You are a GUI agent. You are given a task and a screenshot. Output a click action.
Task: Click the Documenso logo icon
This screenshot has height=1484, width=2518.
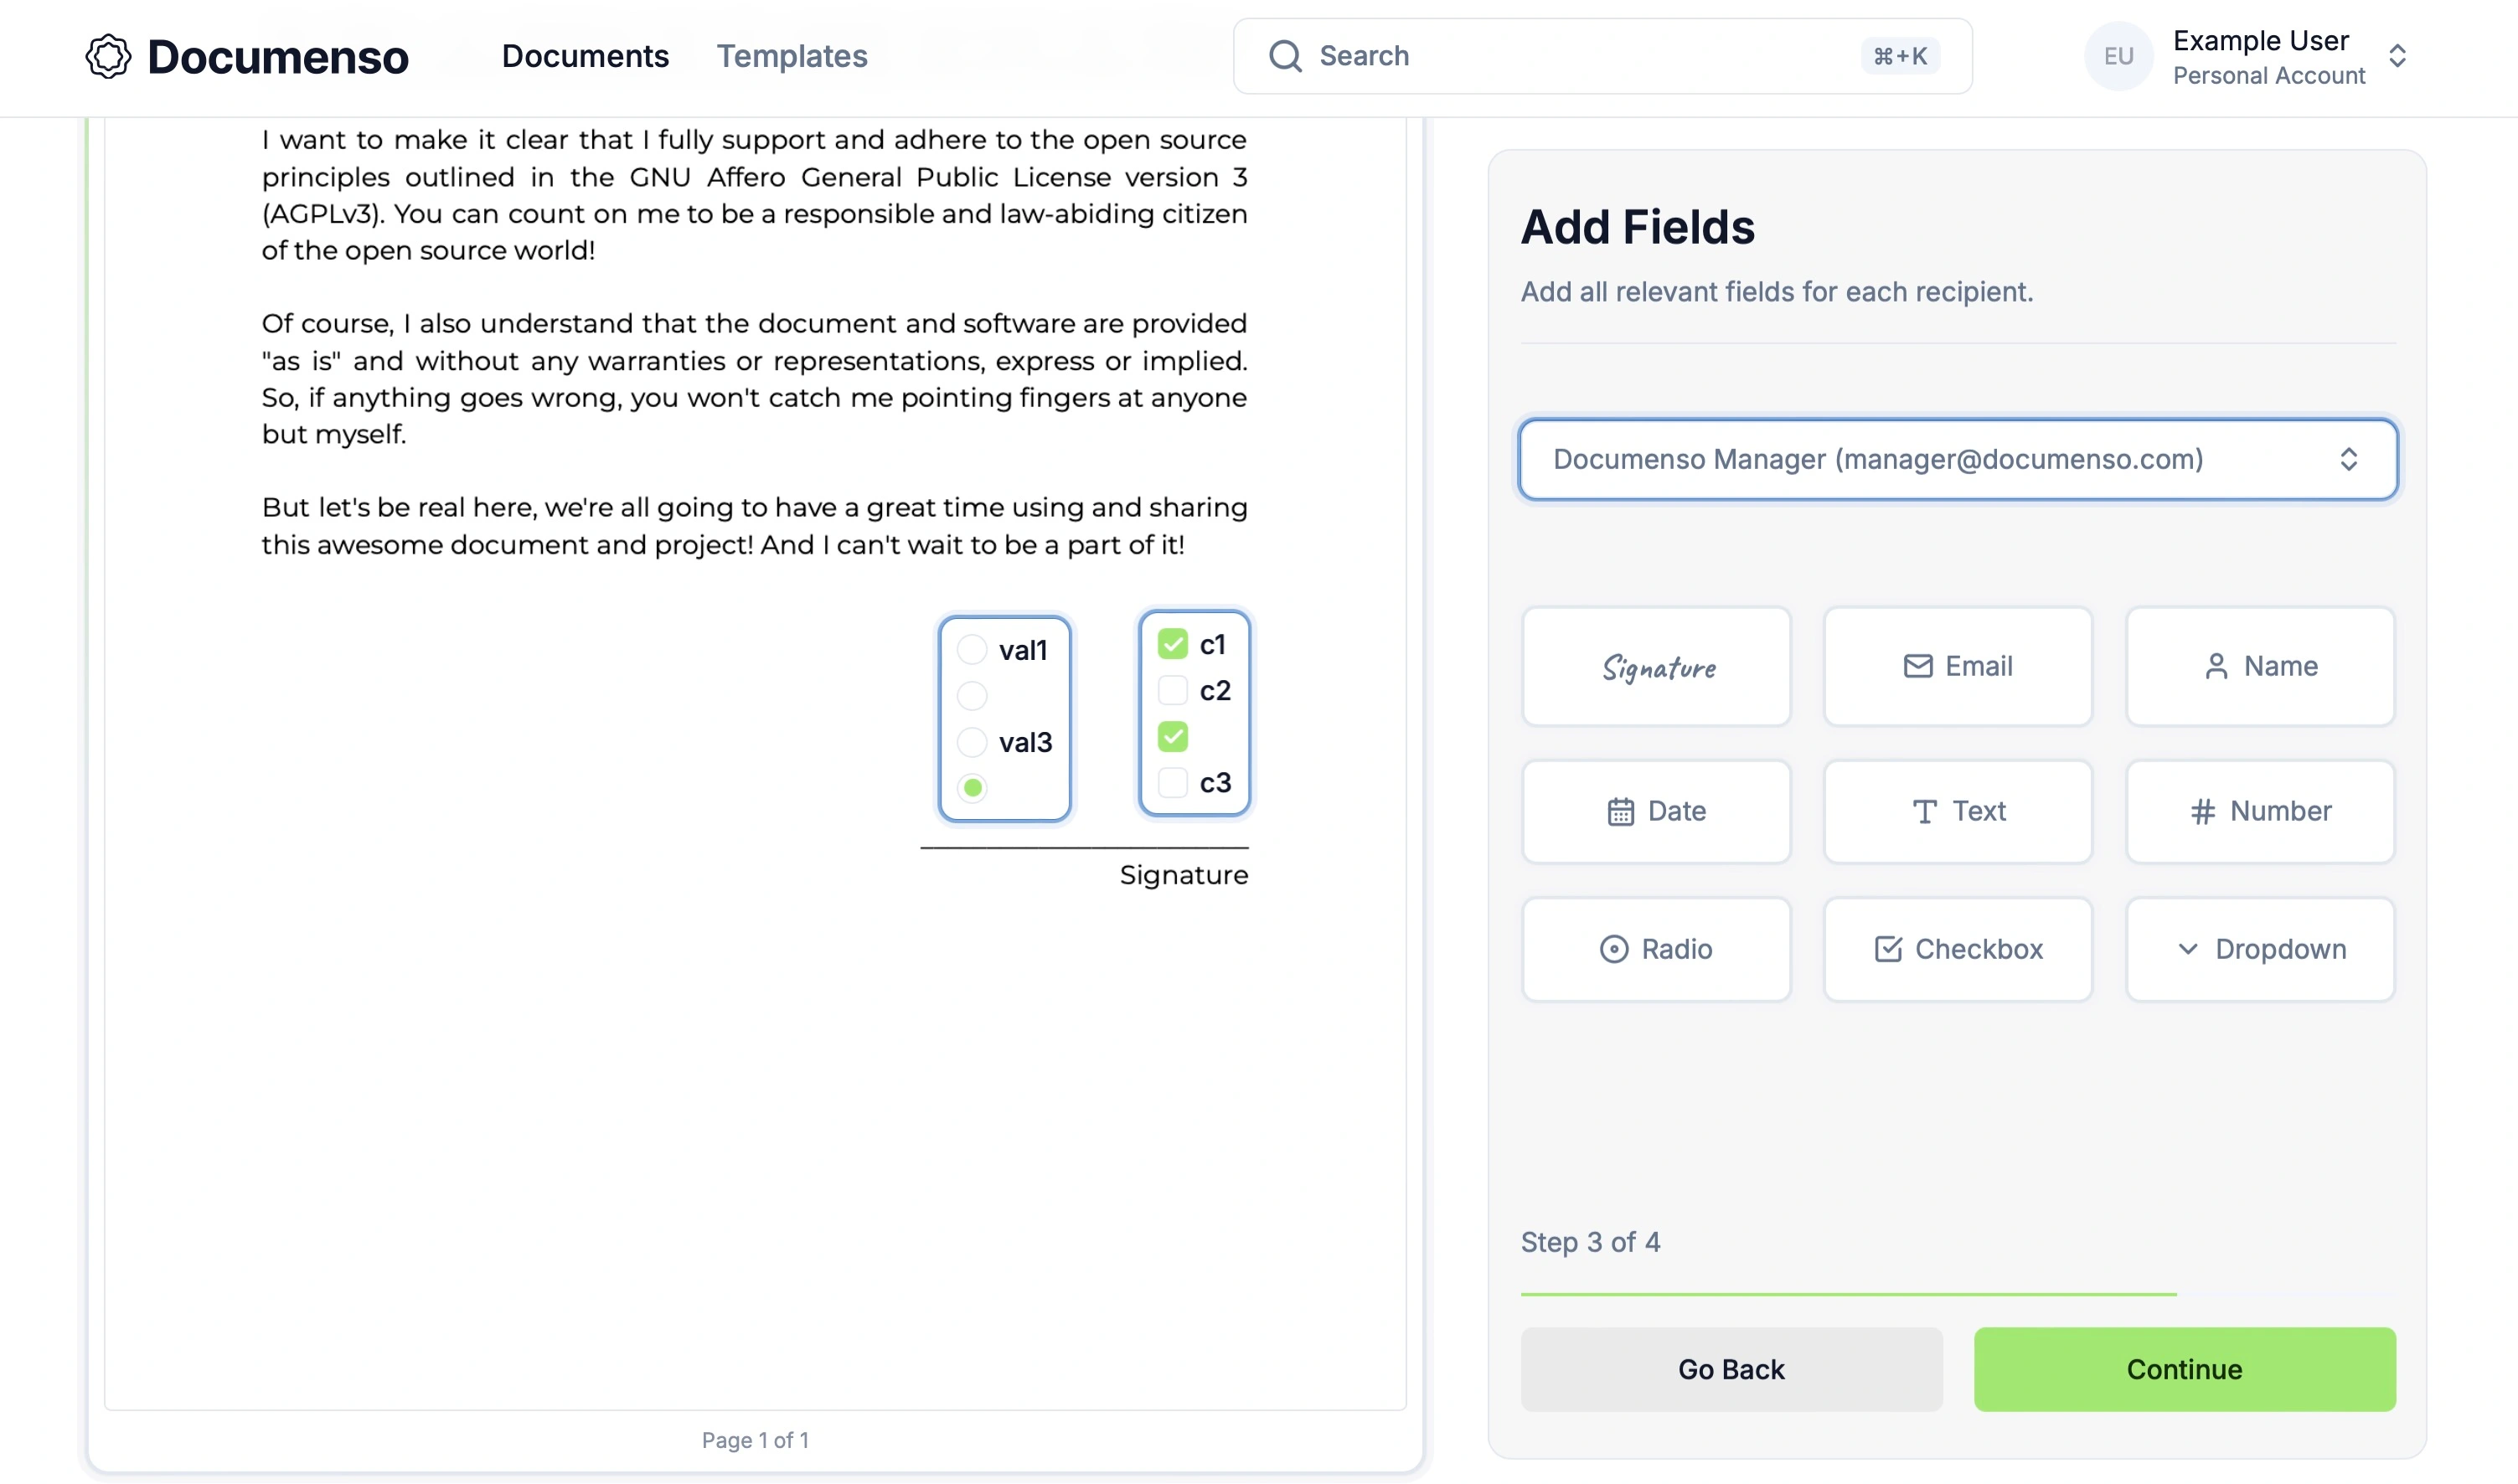tap(108, 56)
